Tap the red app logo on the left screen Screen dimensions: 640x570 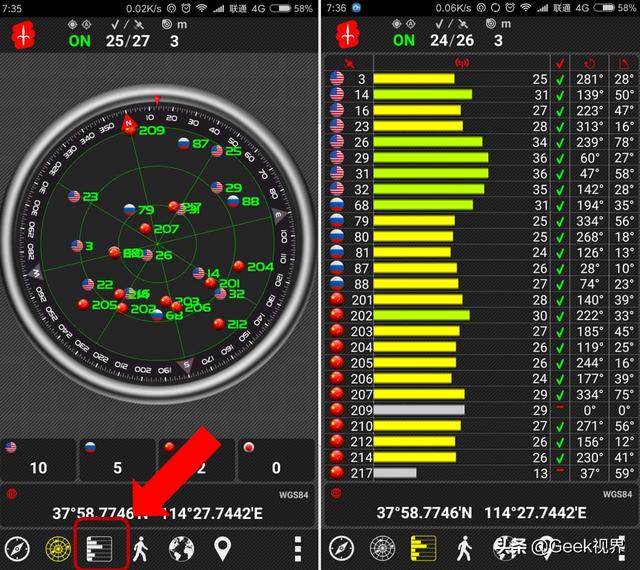23,36
